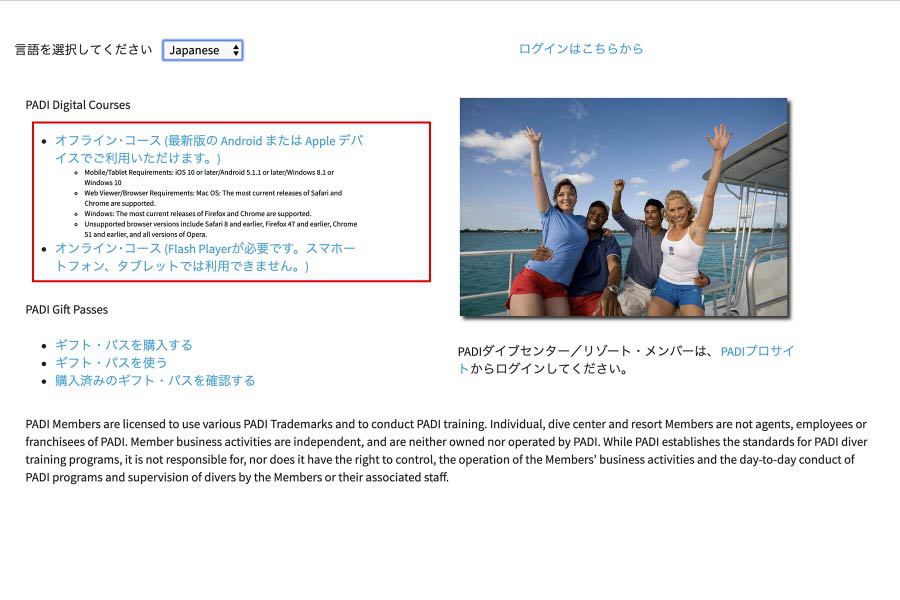The image size is (900, 600).
Task: Click the PADI Members disclaimer paragraph
Action: point(446,450)
